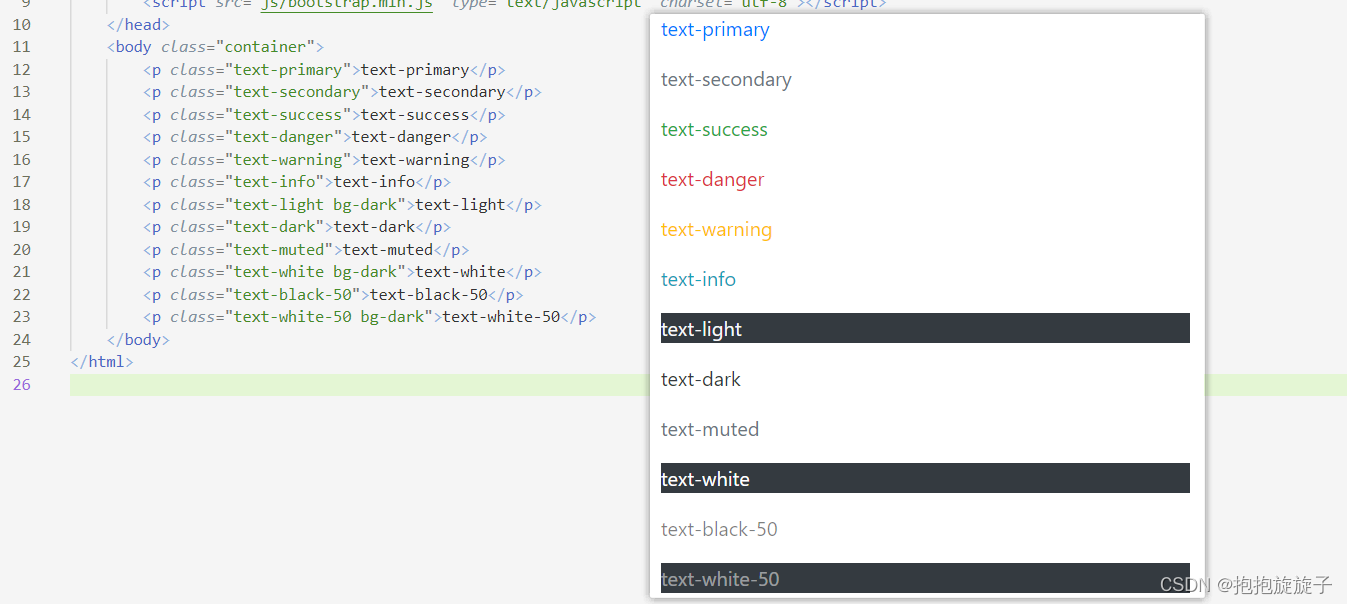Click line number 11 in the gutter
The image size is (1347, 604).
point(21,47)
